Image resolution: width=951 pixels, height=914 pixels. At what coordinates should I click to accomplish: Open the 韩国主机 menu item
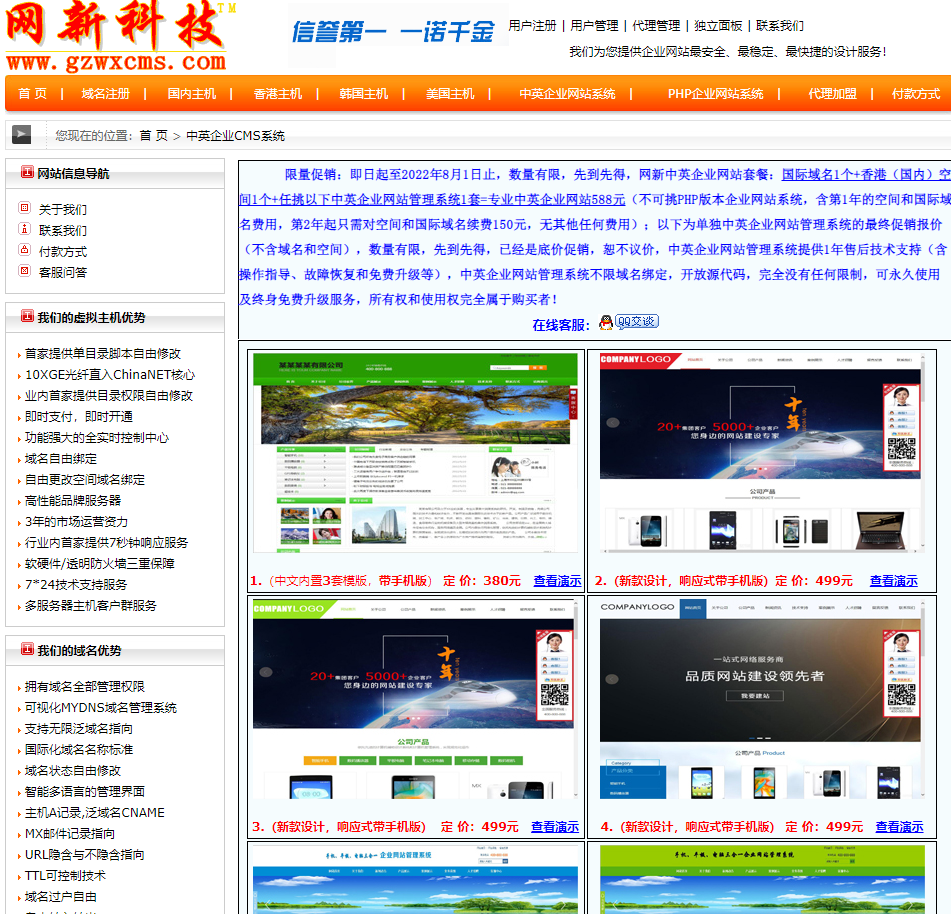[364, 94]
